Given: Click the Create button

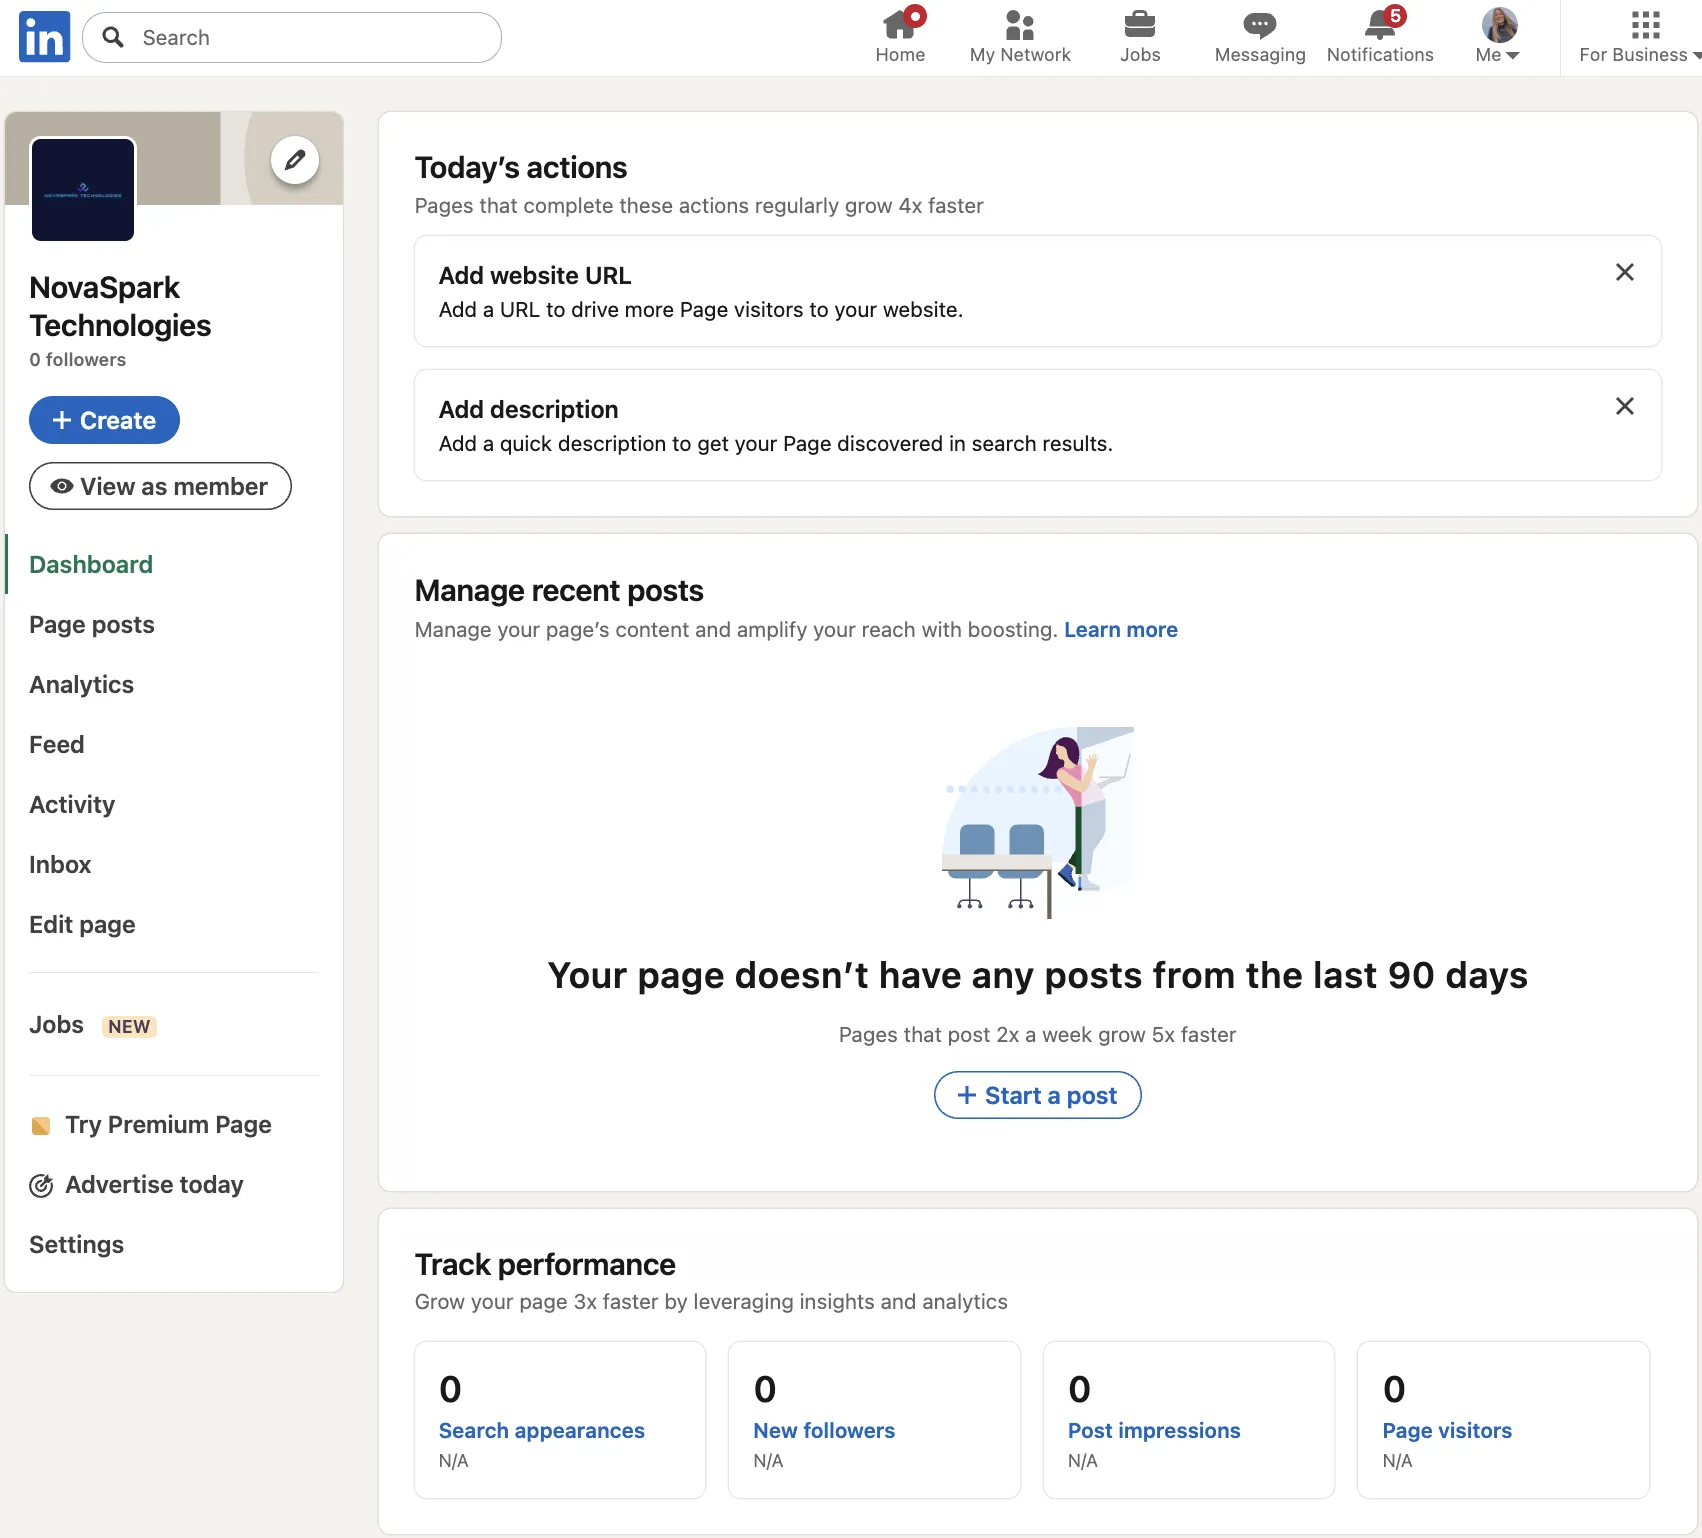Looking at the screenshot, I should point(104,420).
